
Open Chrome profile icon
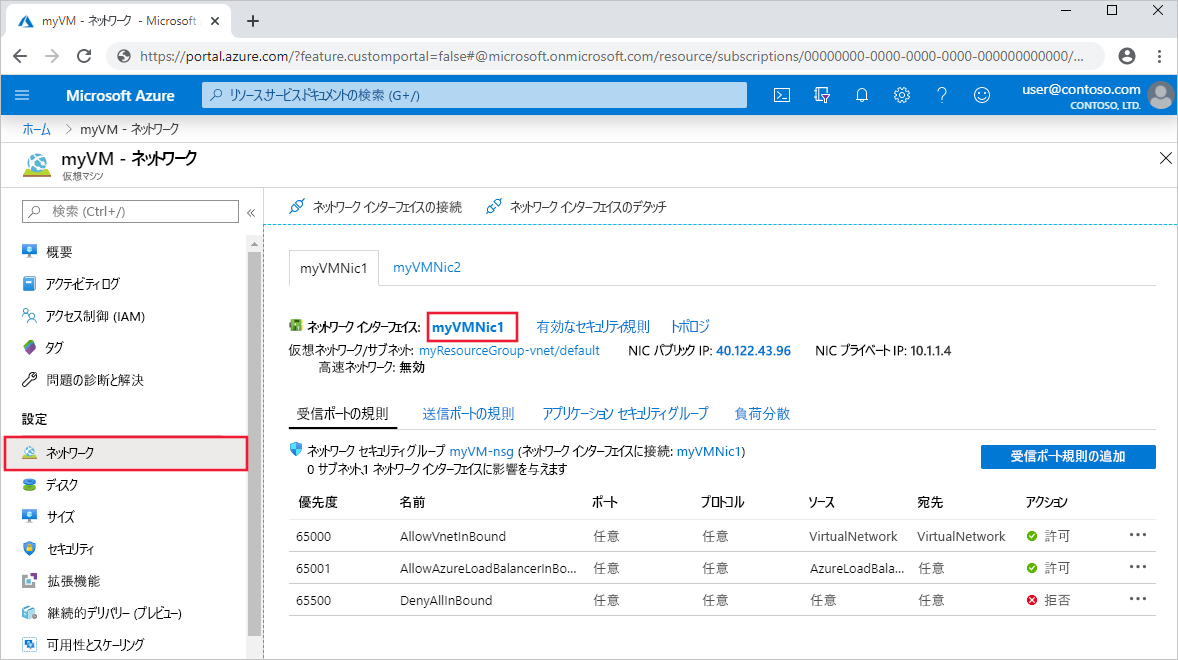(x=1127, y=56)
